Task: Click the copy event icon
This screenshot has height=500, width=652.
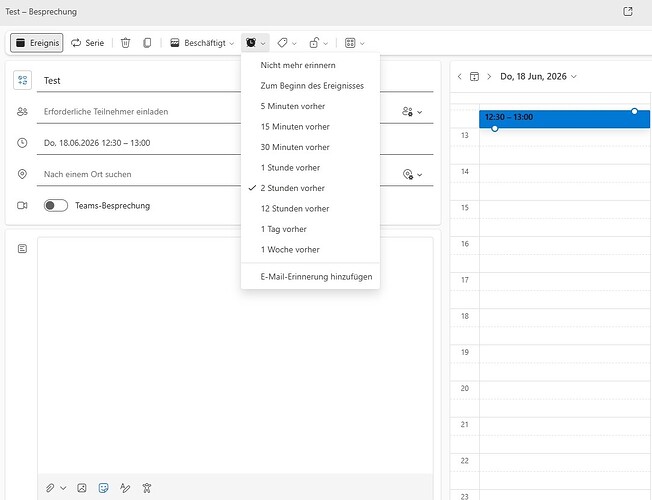Action: point(147,43)
